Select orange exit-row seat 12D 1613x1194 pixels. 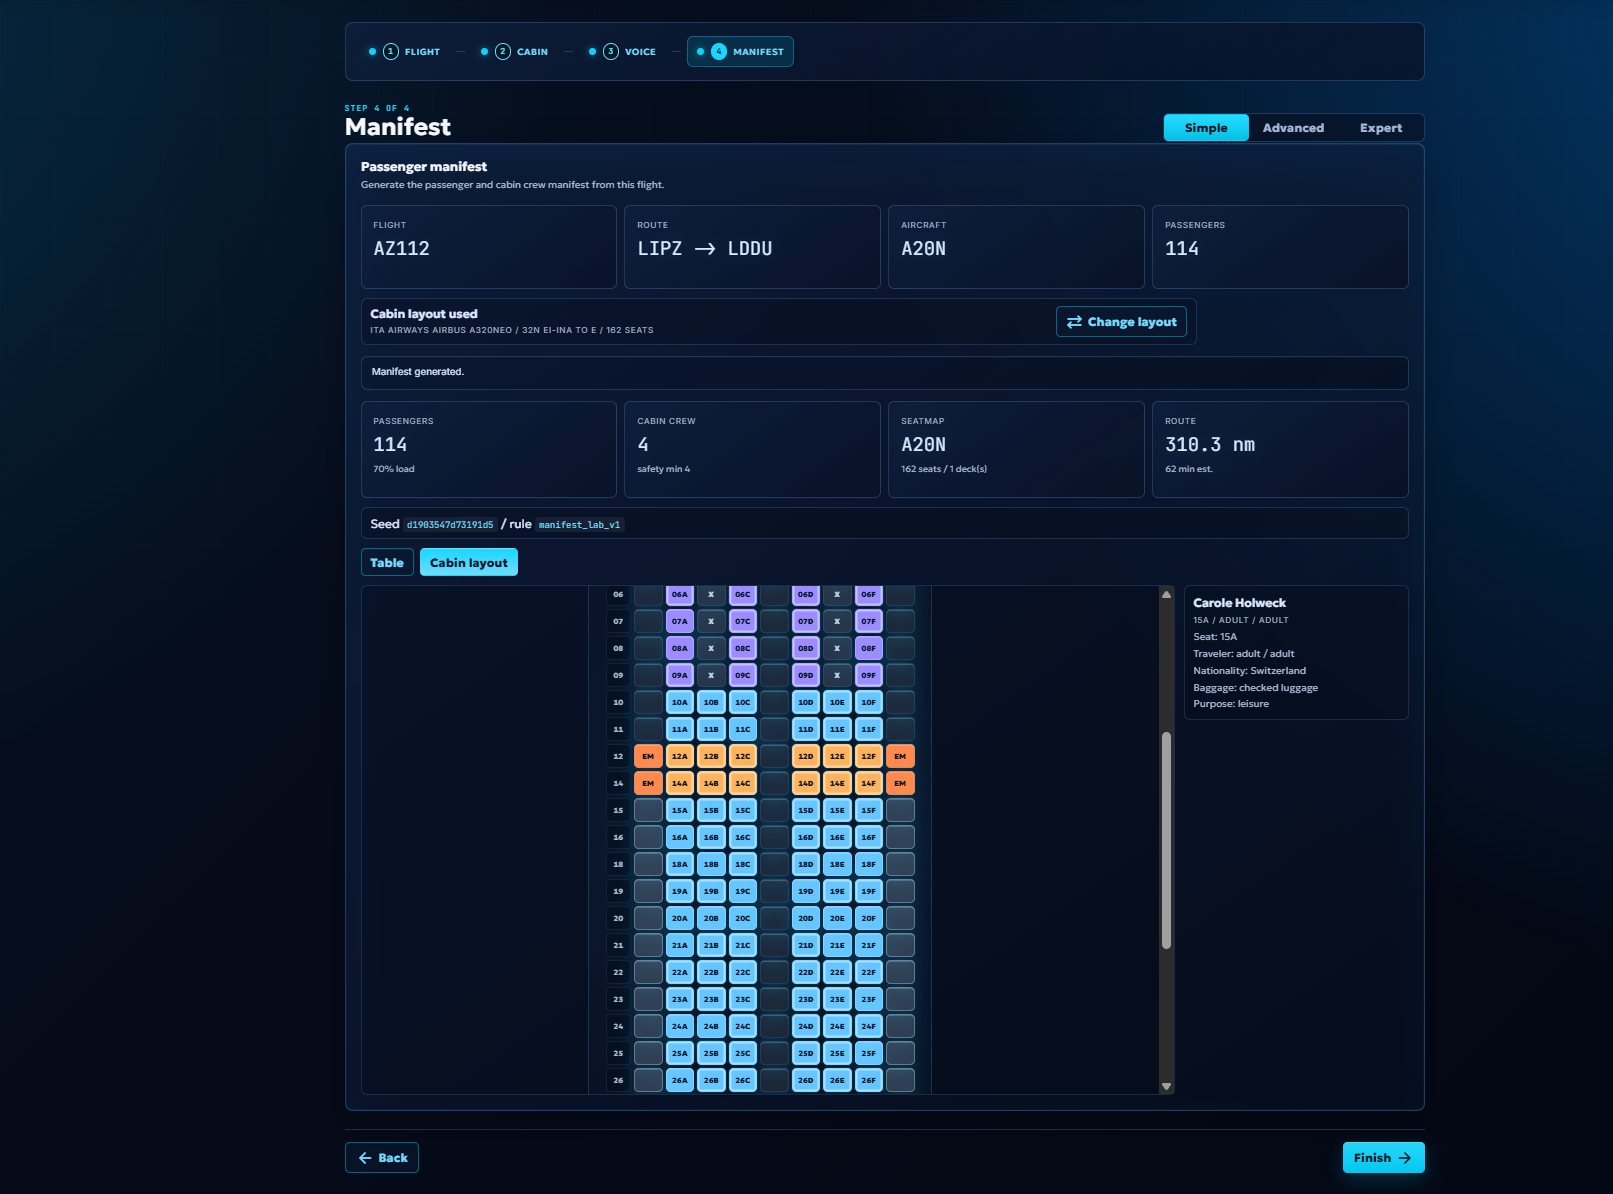805,756
